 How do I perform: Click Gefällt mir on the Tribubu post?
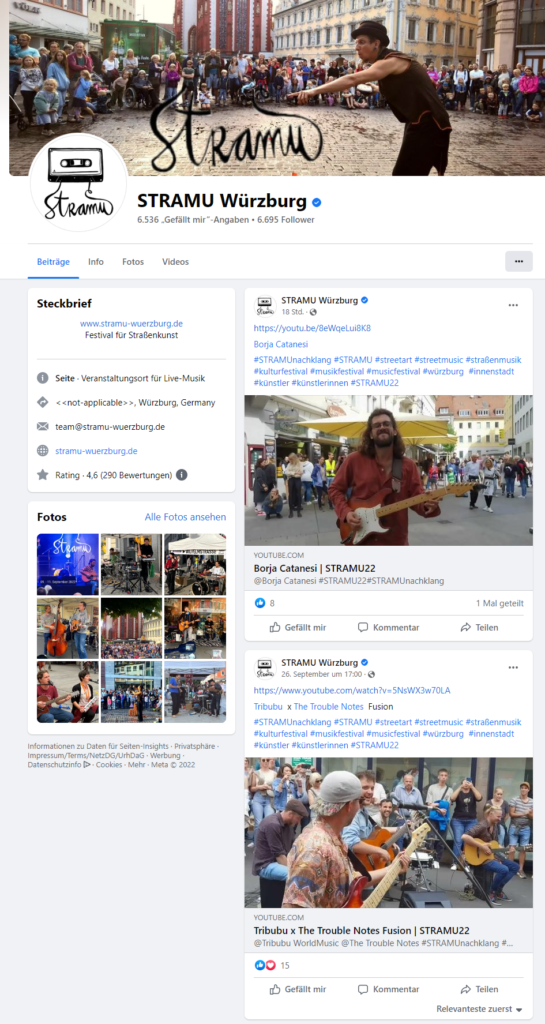pyautogui.click(x=298, y=989)
